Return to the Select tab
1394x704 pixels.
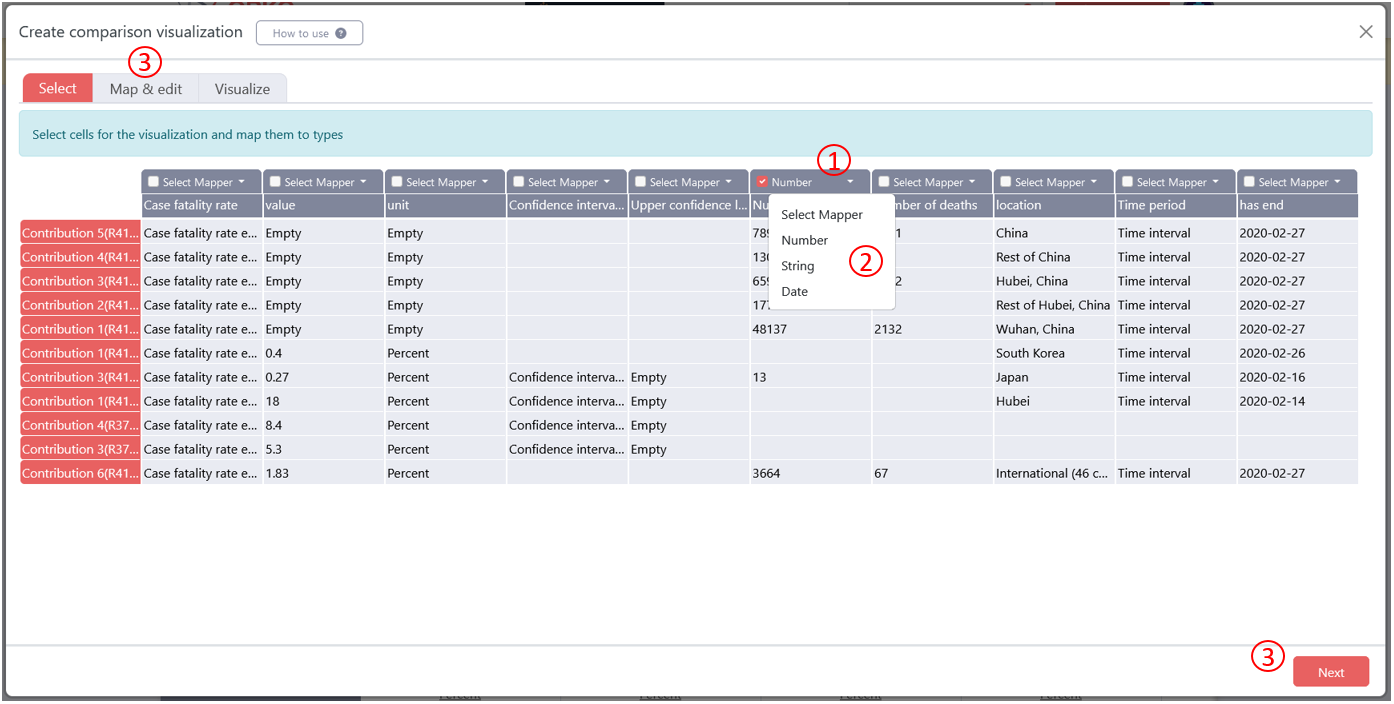pyautogui.click(x=57, y=88)
